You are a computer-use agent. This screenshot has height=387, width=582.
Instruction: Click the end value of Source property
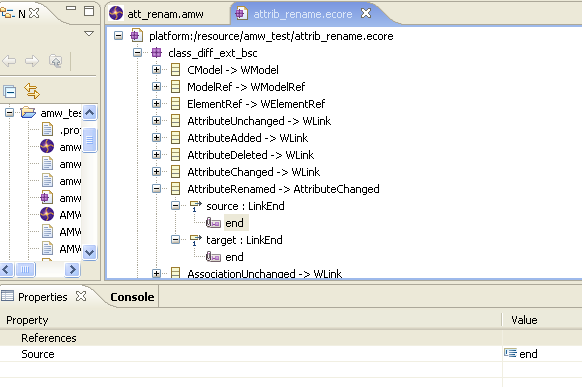(x=528, y=354)
